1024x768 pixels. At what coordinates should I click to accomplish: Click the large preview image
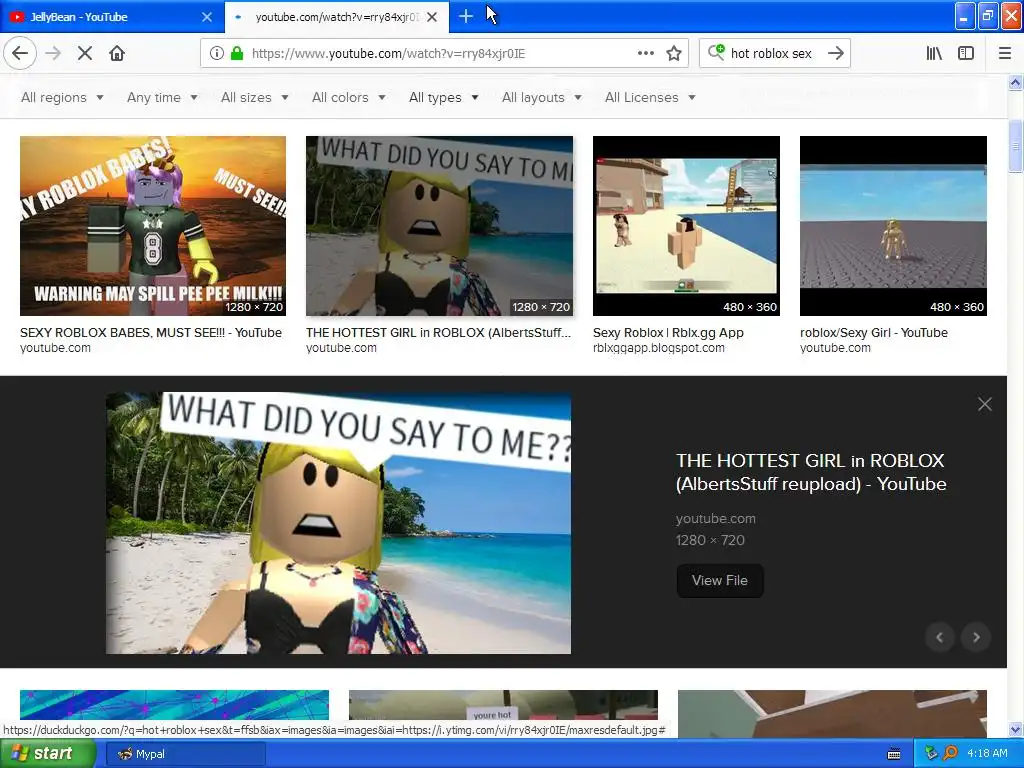[338, 522]
